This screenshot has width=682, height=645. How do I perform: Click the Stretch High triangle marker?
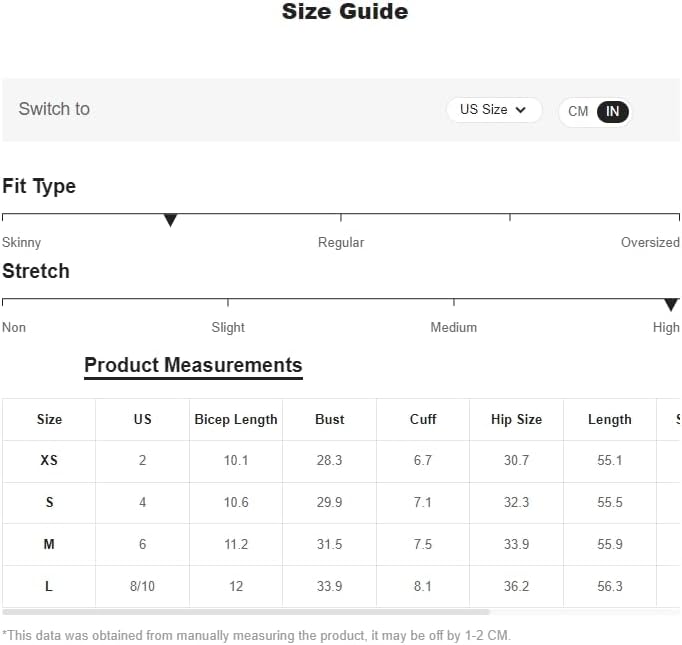coord(671,304)
